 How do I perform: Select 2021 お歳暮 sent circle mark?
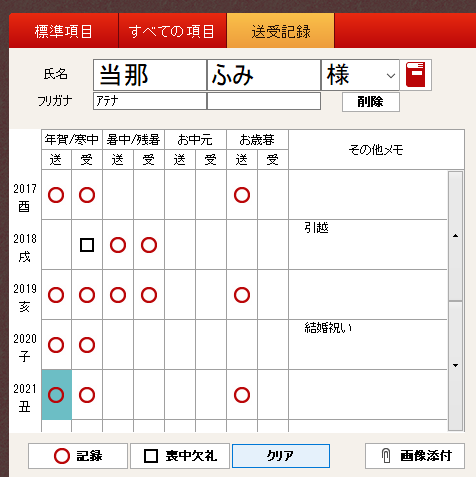(242, 395)
